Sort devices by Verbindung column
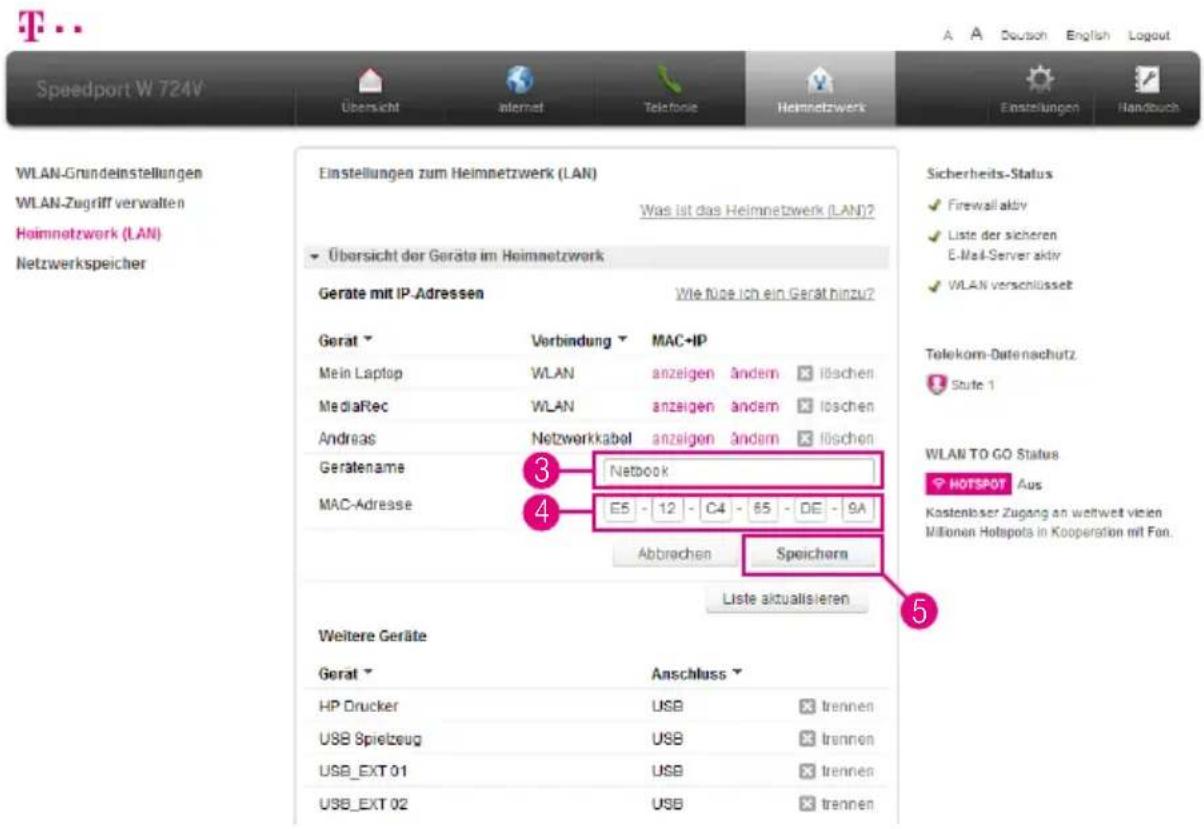The image size is (1204, 829). pos(579,343)
